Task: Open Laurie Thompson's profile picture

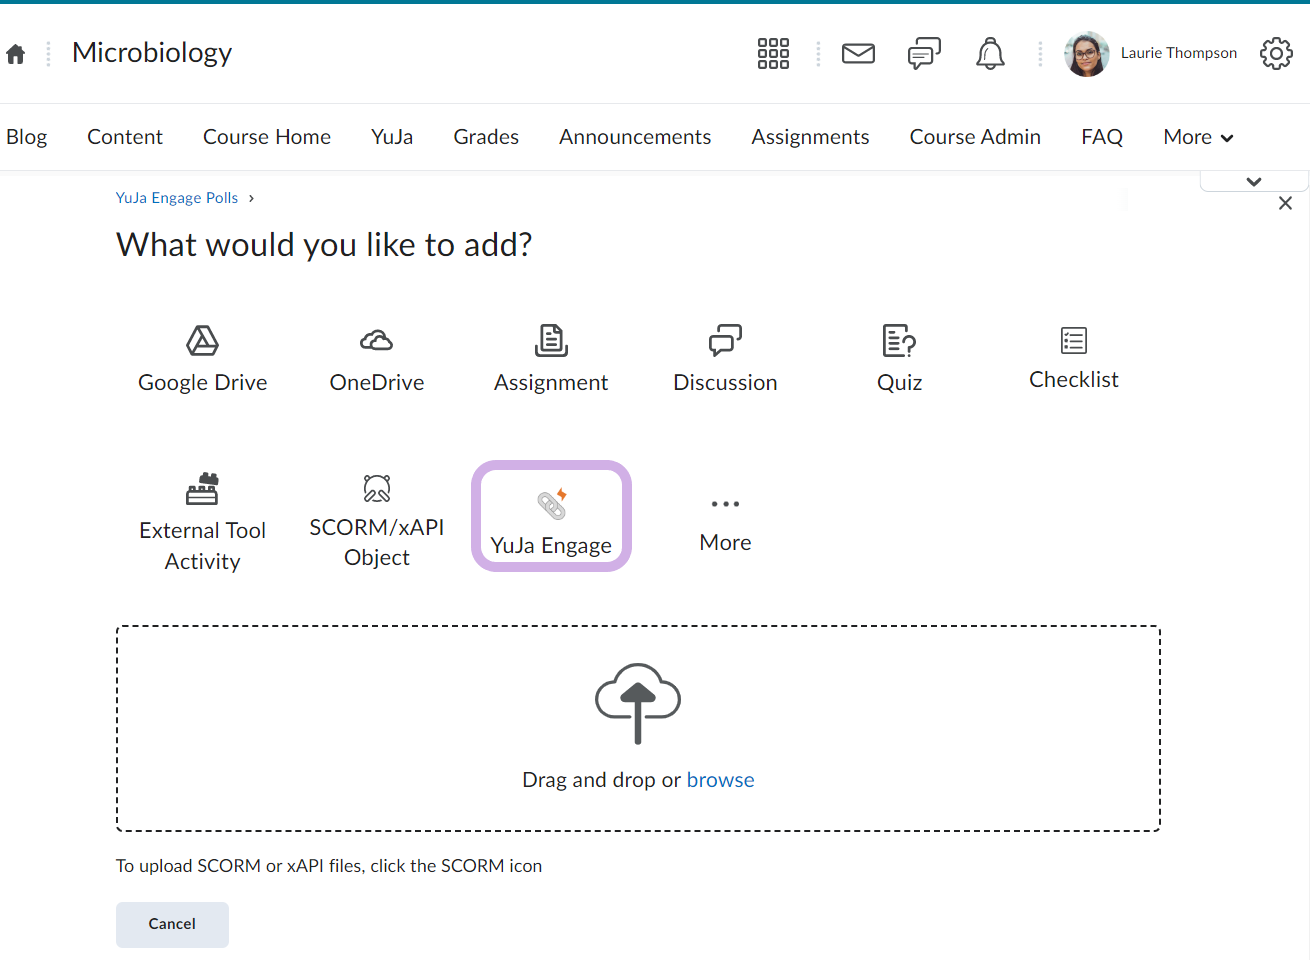Action: (1087, 54)
